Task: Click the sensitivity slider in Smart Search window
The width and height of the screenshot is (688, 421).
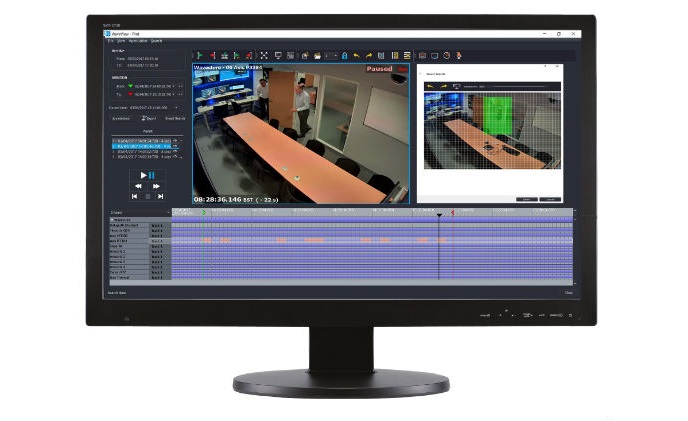Action: (x=520, y=86)
